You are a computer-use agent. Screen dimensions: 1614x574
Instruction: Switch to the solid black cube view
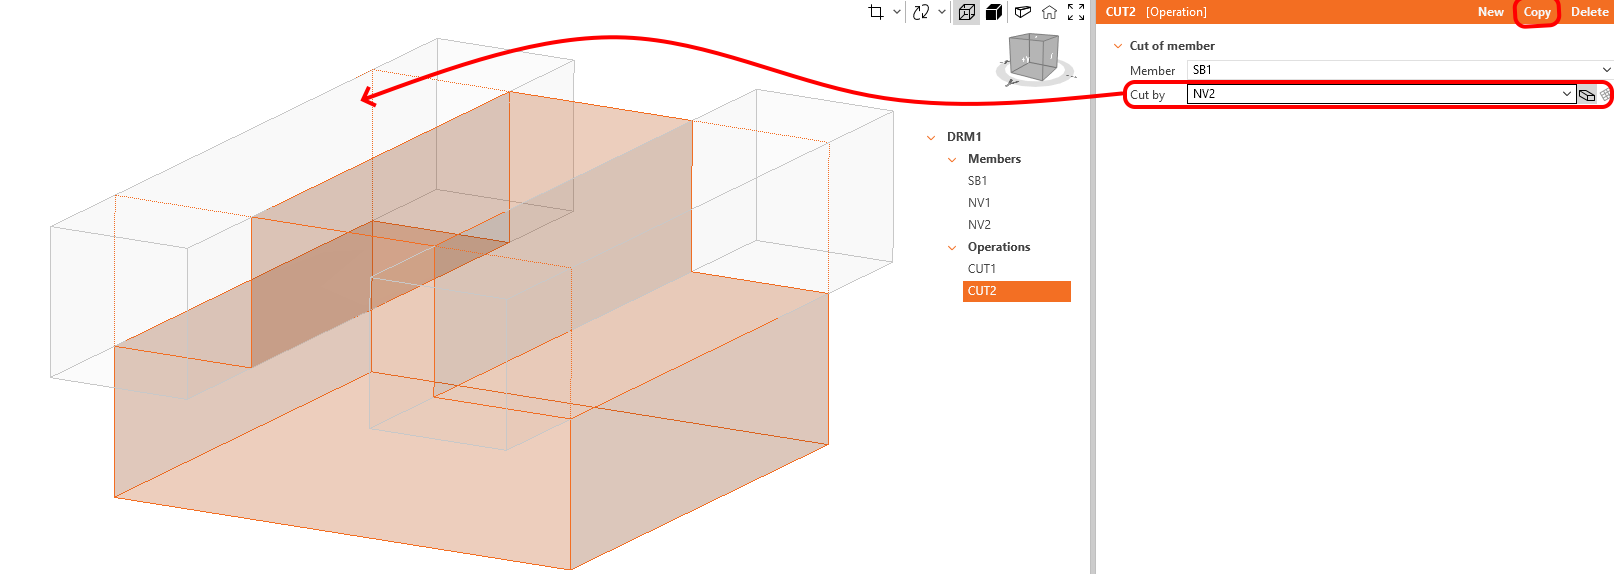click(994, 12)
